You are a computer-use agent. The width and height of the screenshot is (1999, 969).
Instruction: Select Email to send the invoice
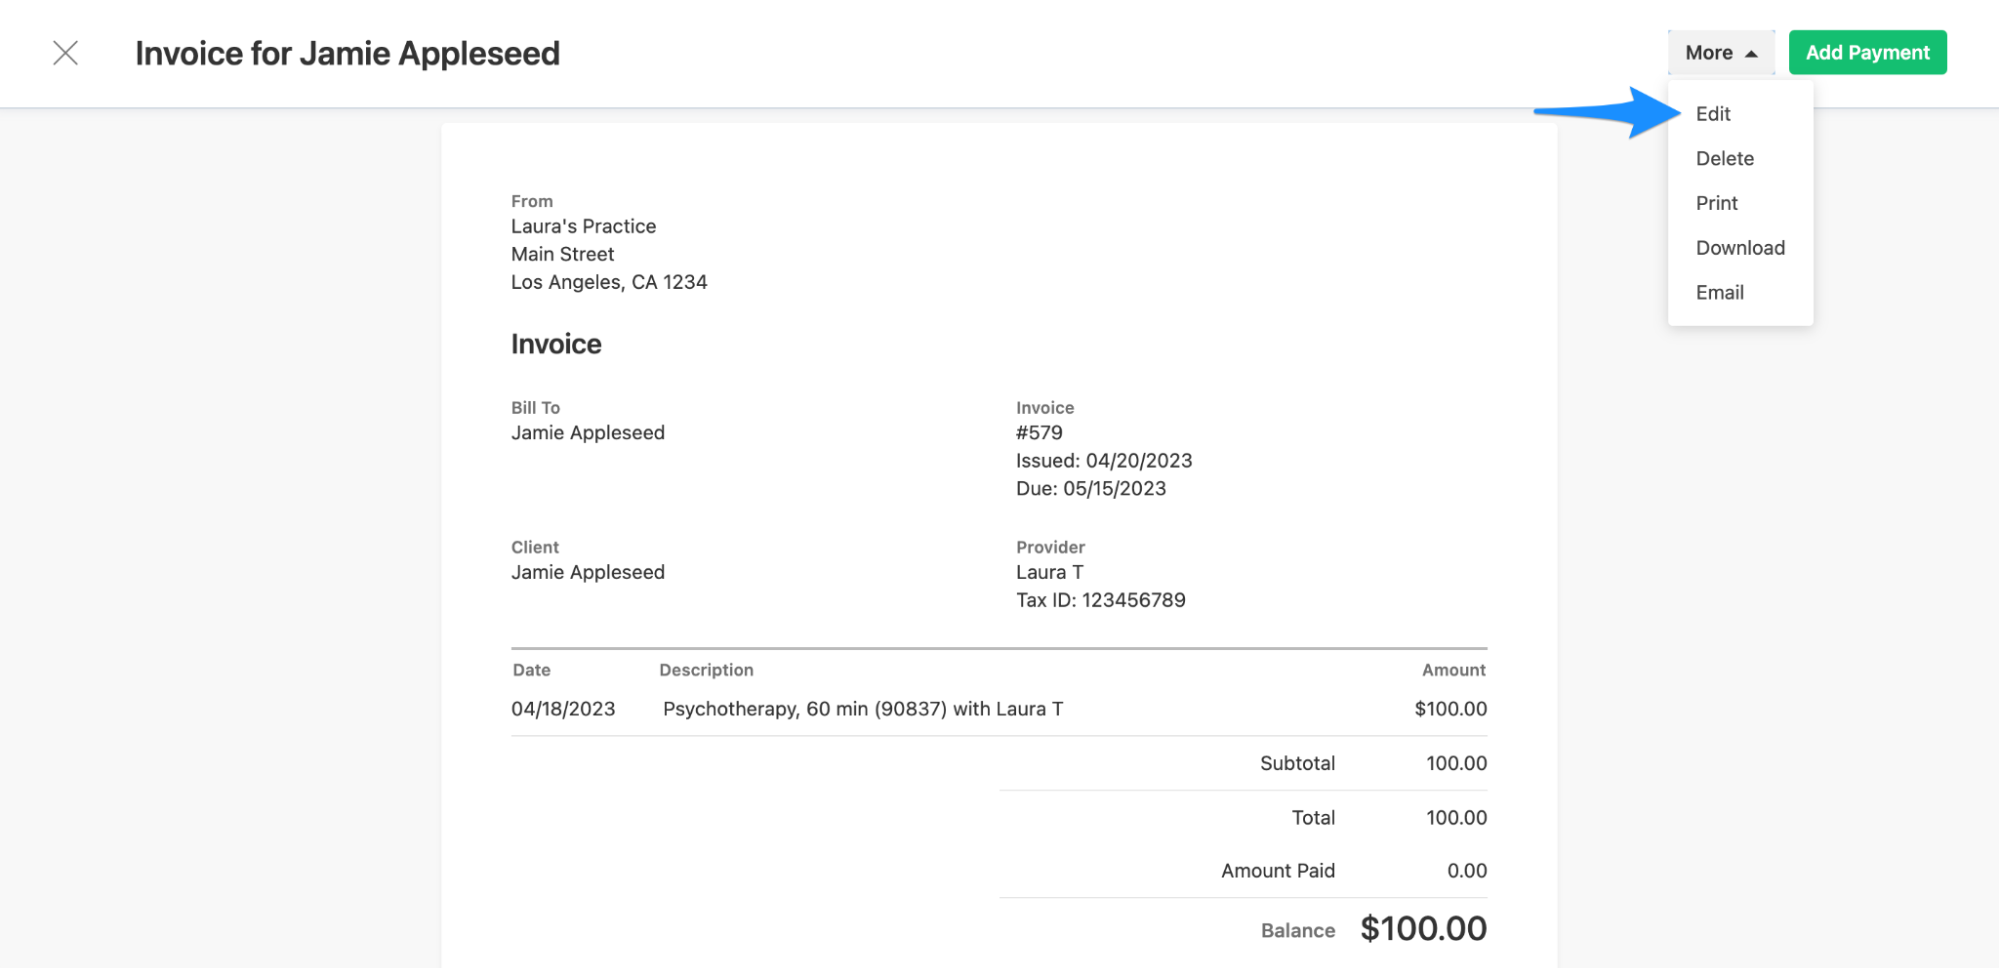[x=1718, y=292]
